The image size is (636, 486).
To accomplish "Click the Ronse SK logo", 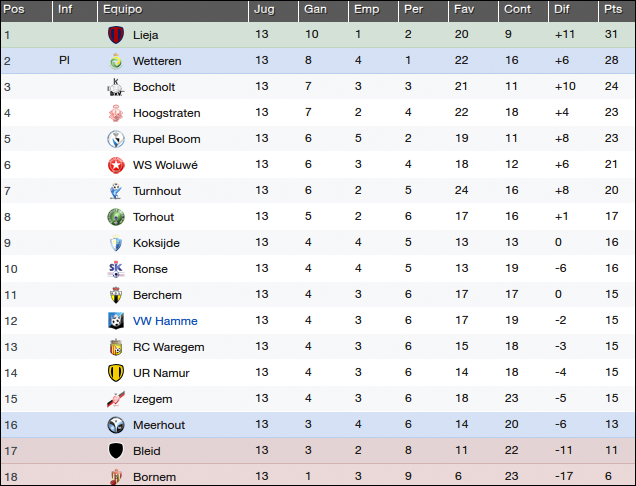I will [x=116, y=269].
